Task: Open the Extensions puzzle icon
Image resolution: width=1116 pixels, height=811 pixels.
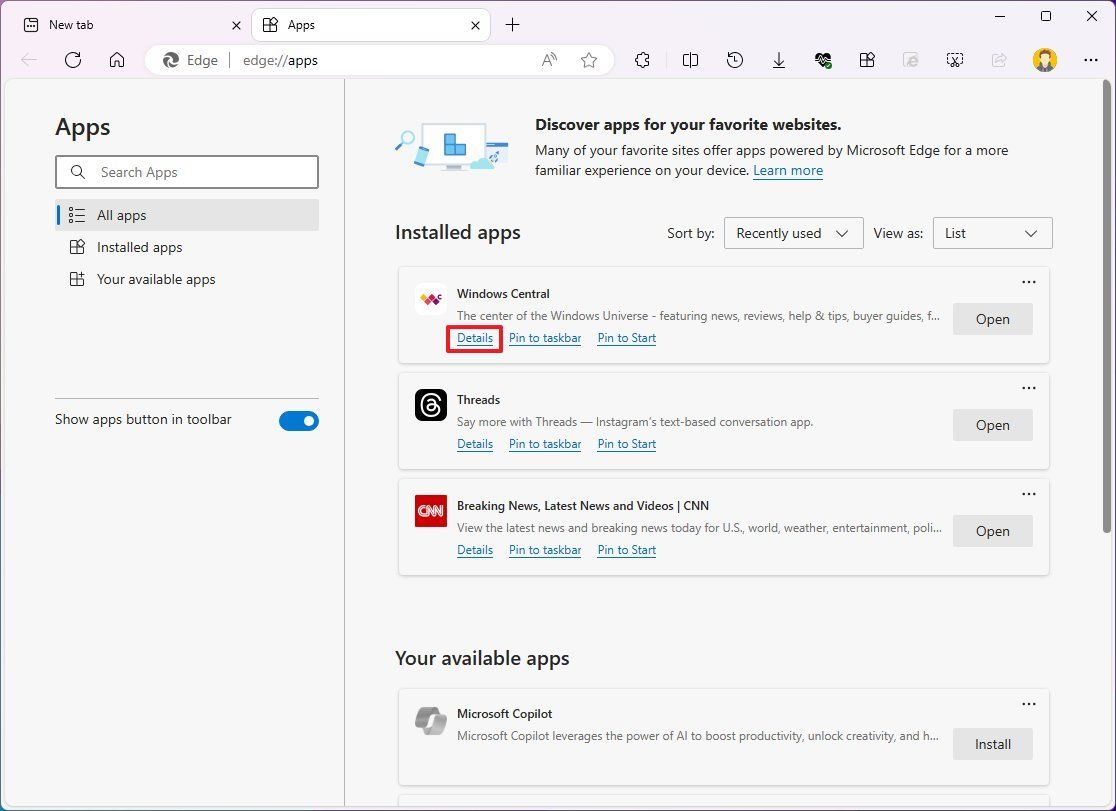Action: [x=641, y=60]
